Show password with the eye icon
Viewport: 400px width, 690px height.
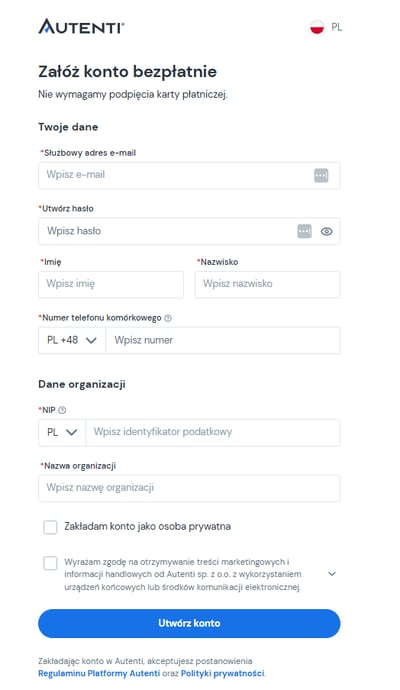(x=327, y=231)
